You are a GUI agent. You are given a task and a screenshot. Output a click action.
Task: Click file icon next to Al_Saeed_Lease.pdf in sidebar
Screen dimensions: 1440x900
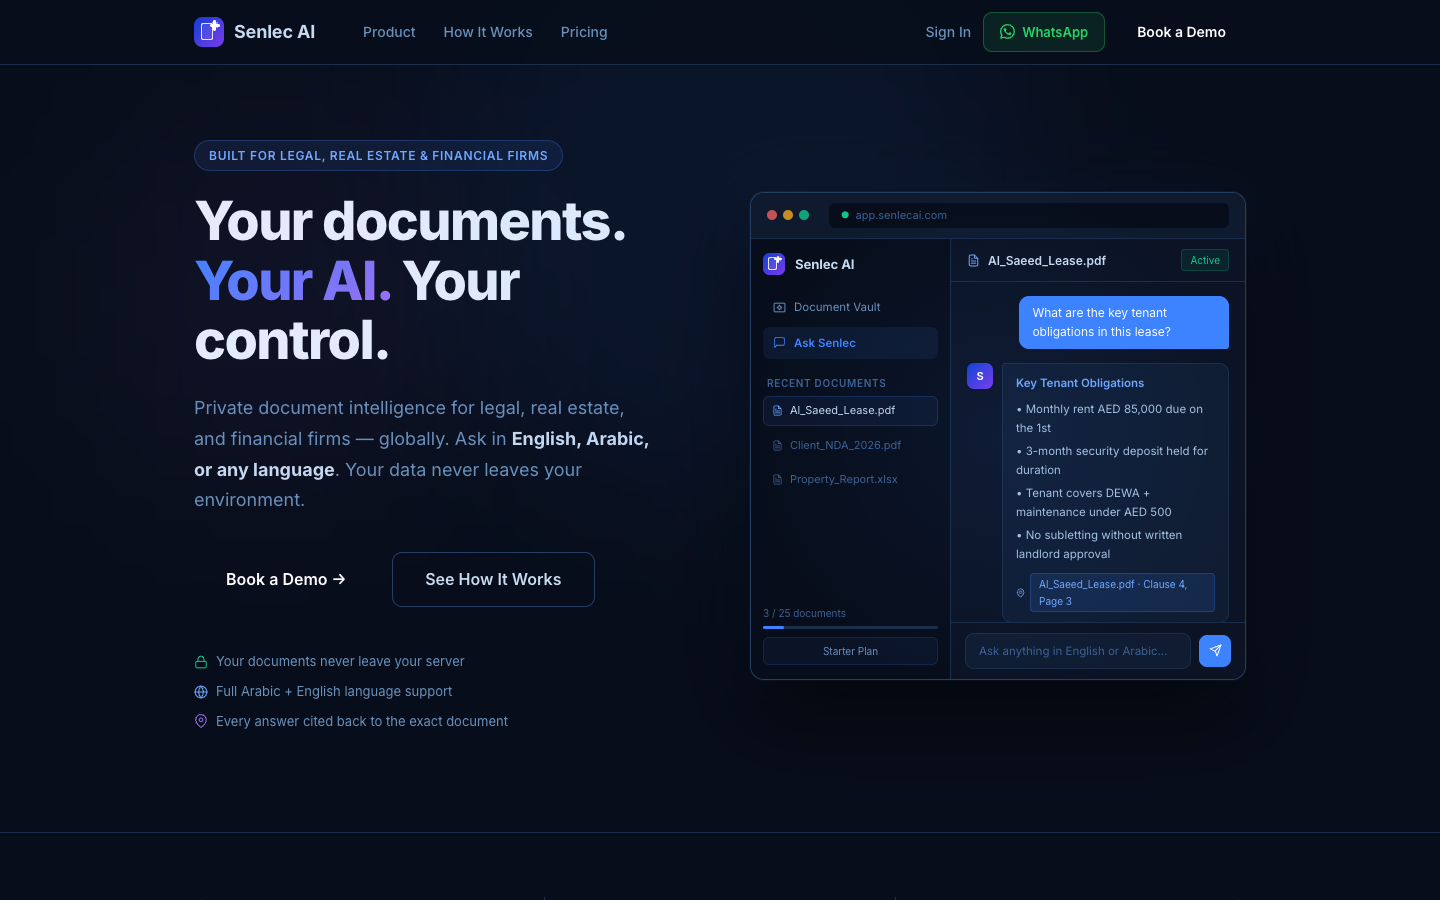point(777,411)
